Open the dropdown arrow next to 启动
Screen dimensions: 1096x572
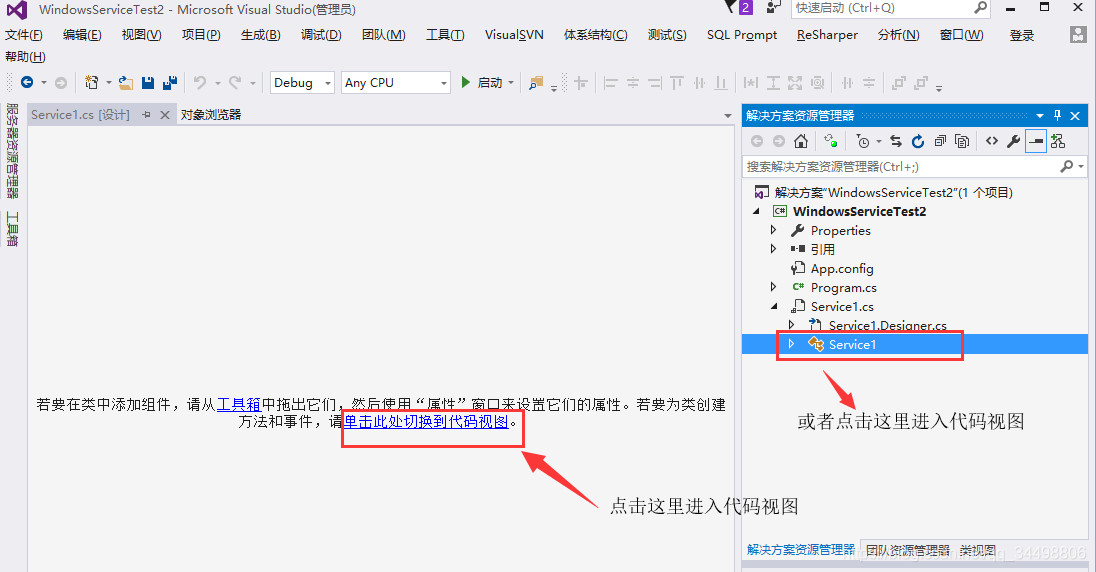[511, 83]
